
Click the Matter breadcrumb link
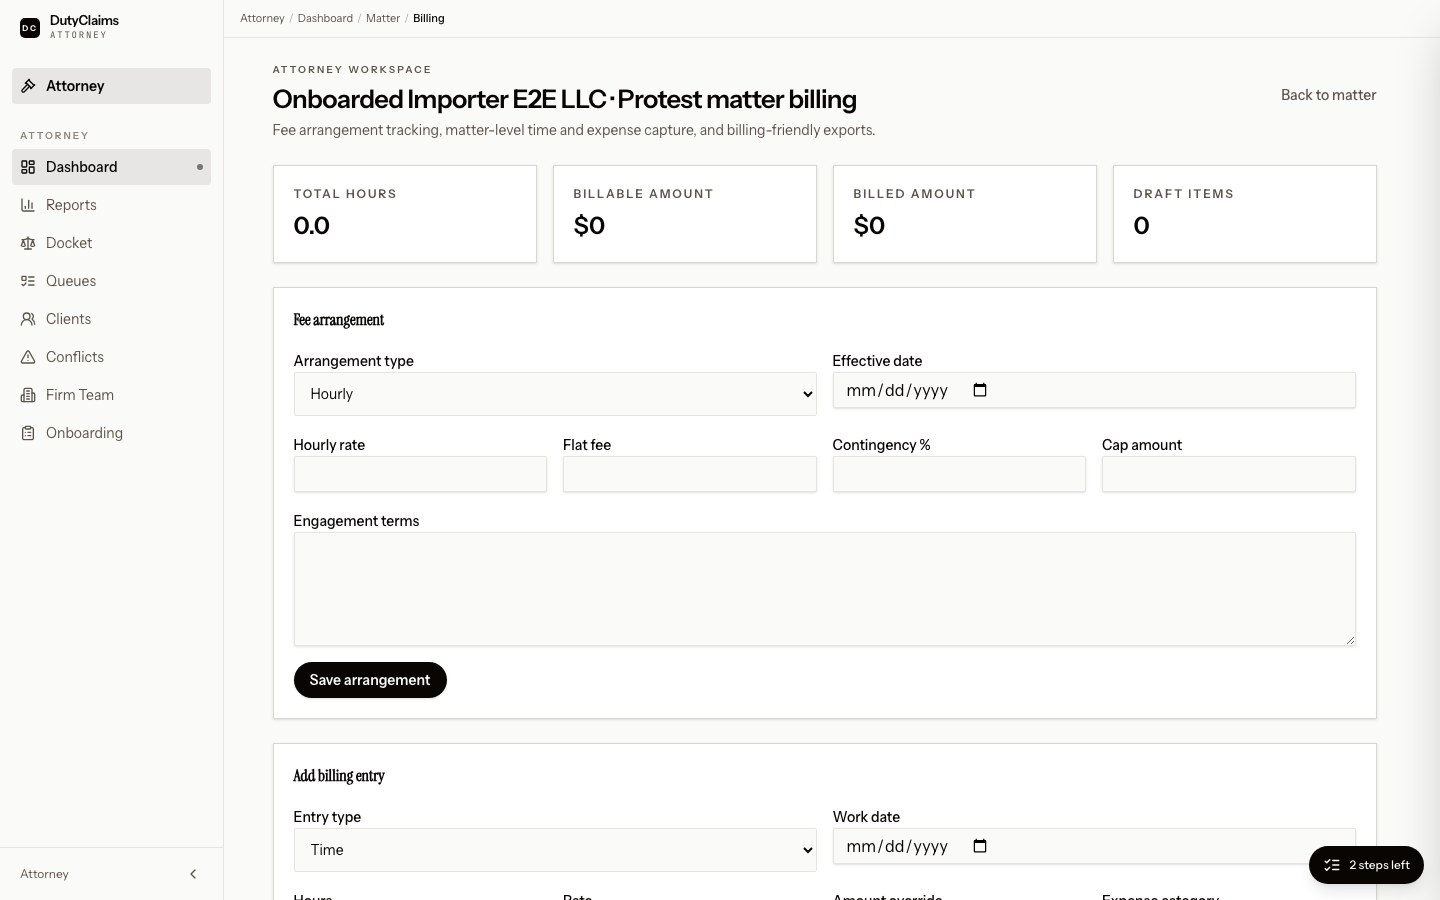tap(383, 18)
